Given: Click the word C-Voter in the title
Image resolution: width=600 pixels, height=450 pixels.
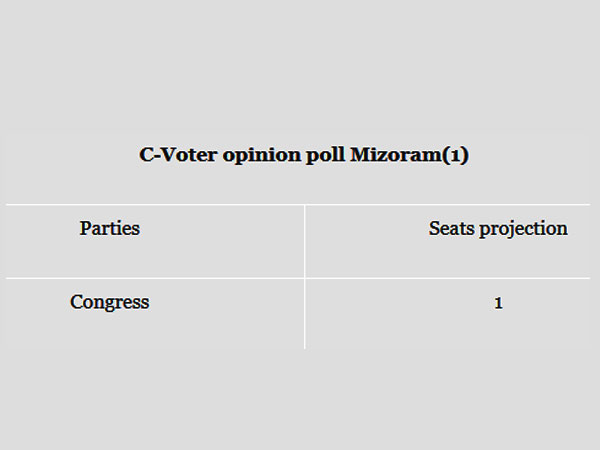Looking at the screenshot, I should click(x=174, y=157).
